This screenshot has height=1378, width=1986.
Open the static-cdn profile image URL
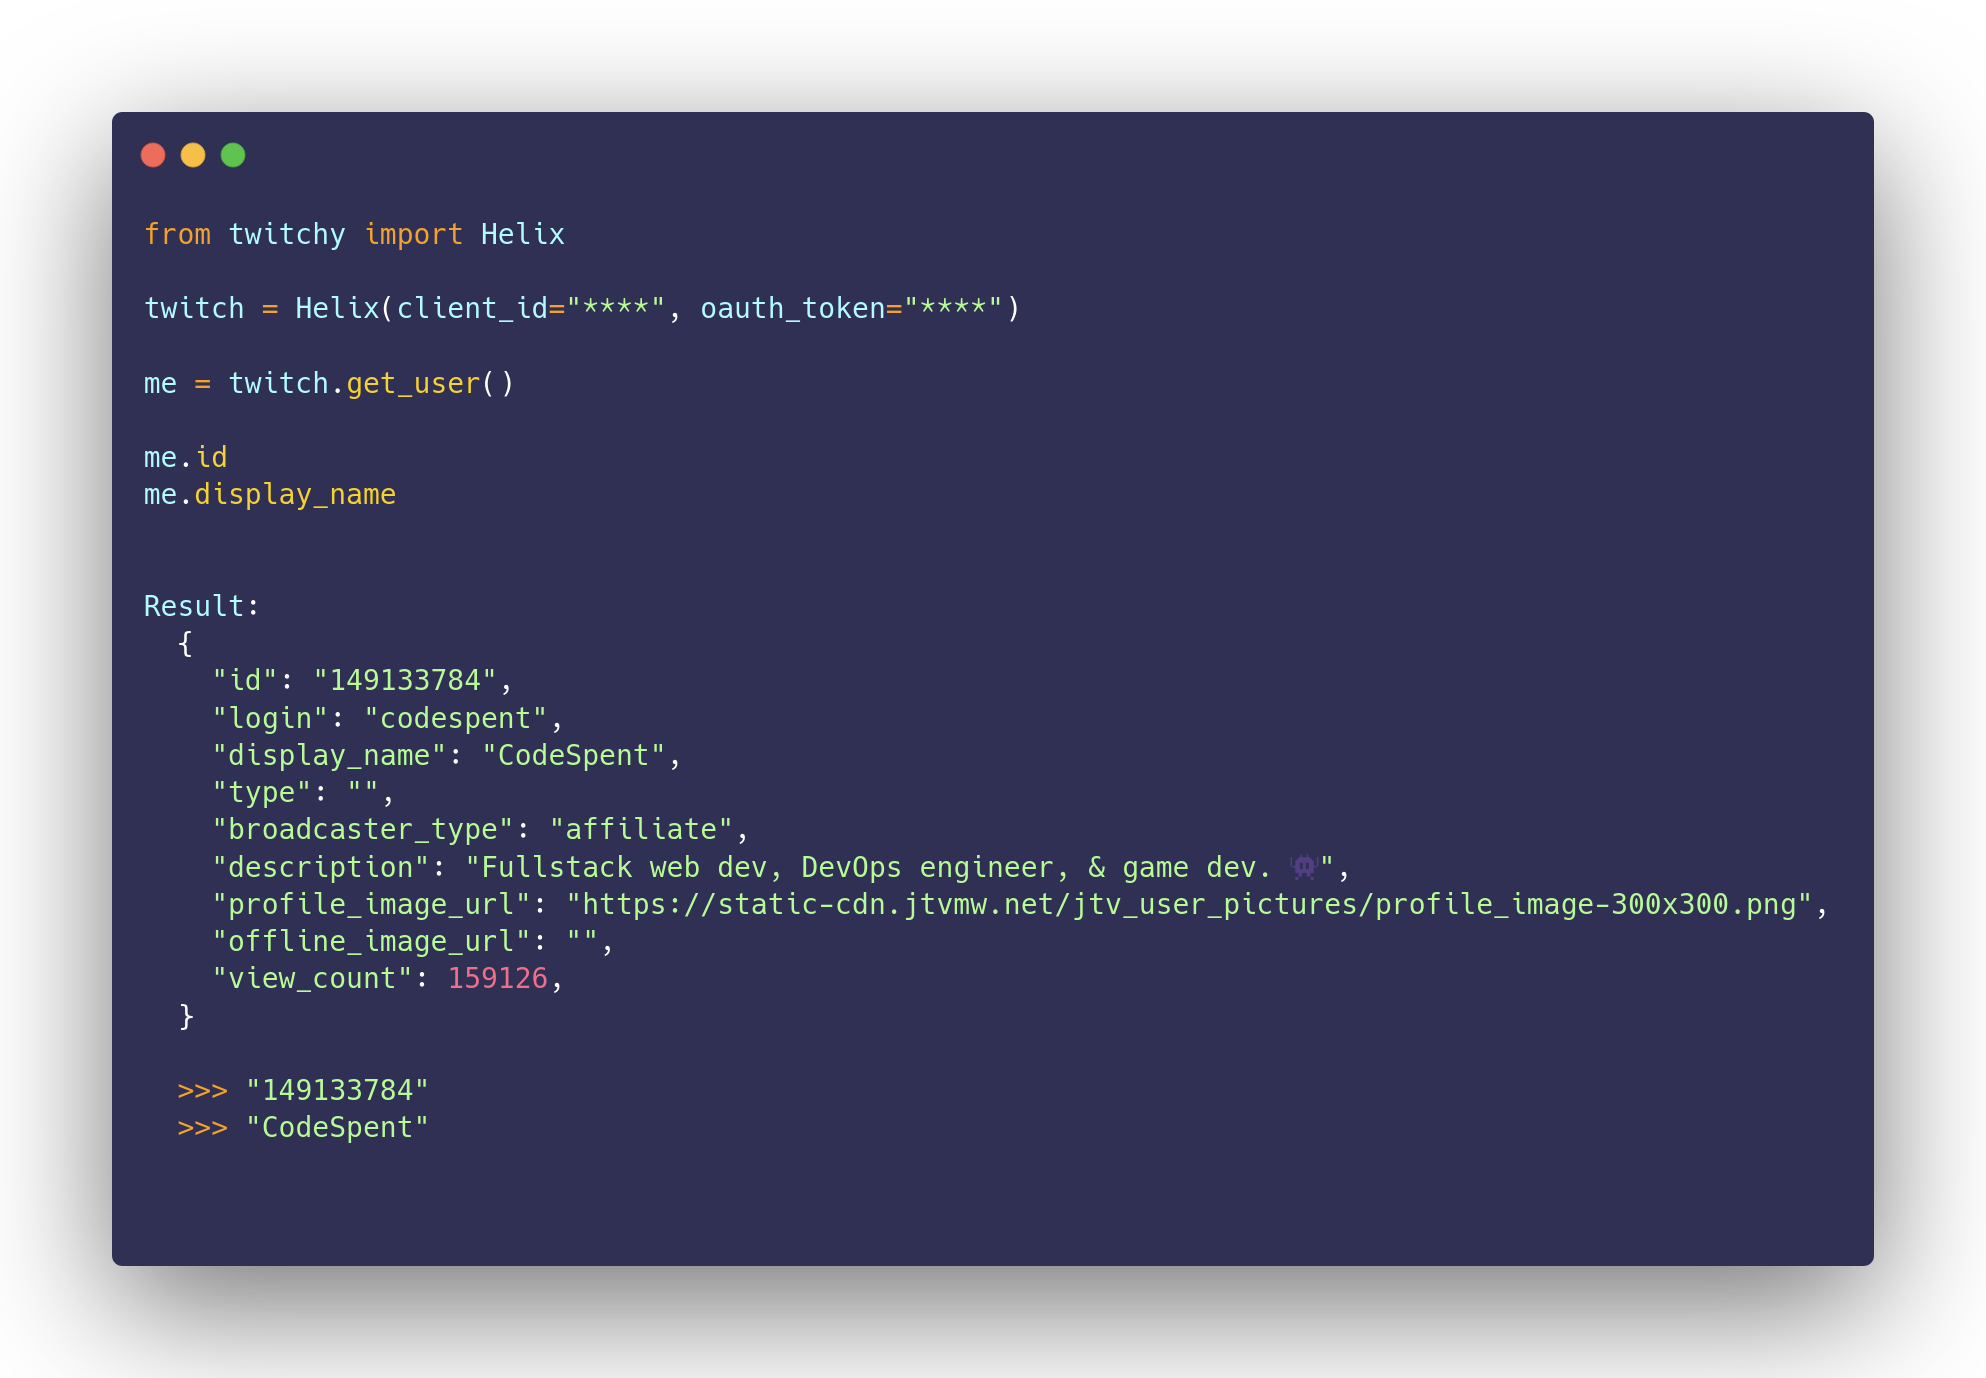[1189, 905]
